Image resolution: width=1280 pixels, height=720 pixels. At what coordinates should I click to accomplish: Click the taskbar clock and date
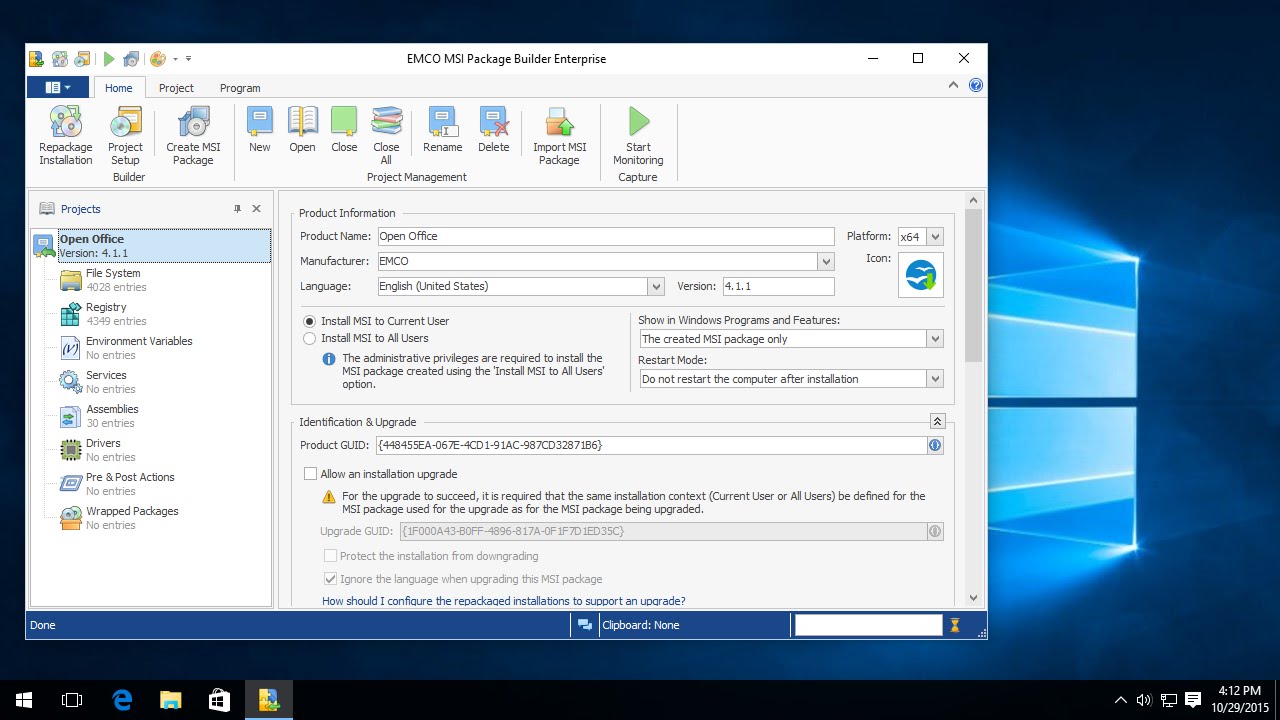coord(1240,699)
